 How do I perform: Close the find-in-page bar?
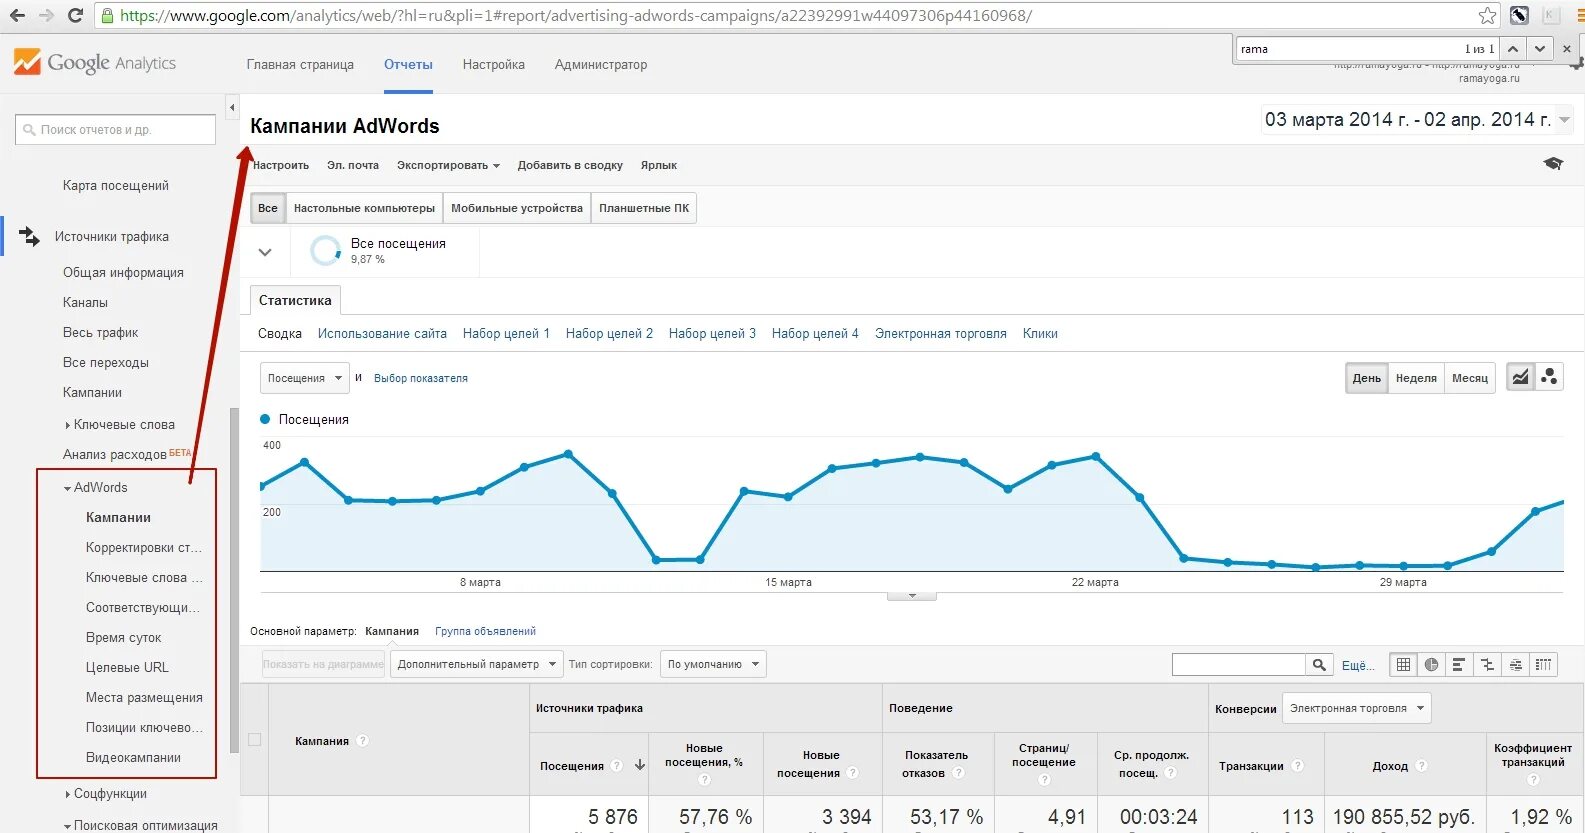click(x=1567, y=48)
